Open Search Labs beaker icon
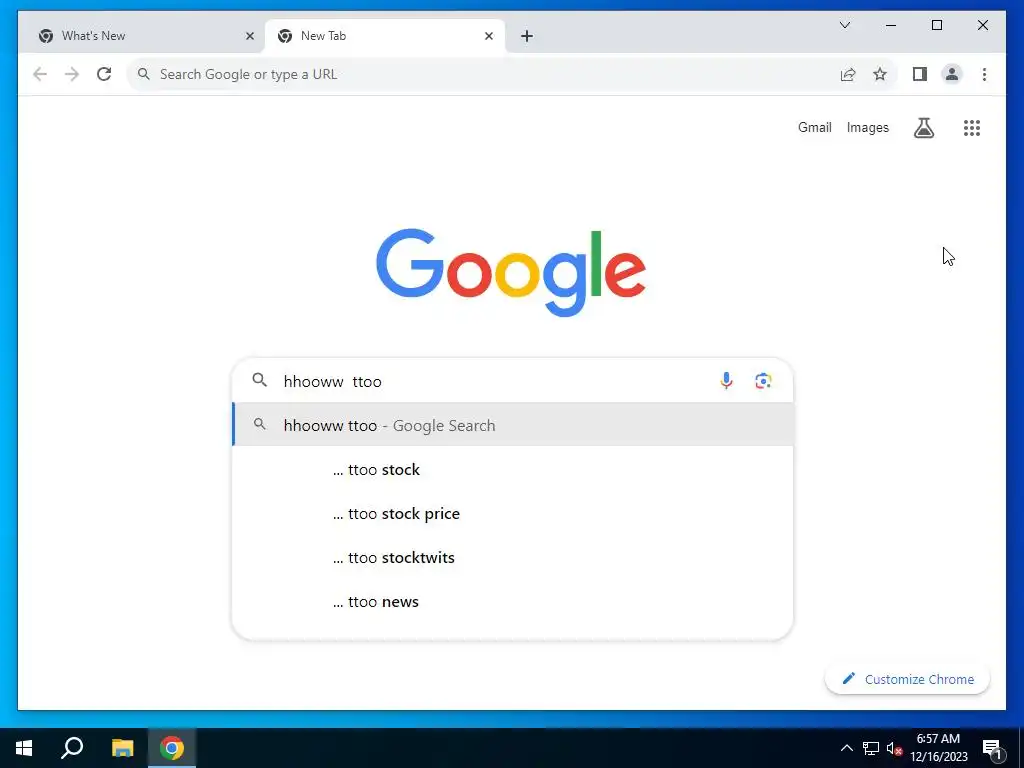Screen dimensions: 1024x768 [923, 128]
